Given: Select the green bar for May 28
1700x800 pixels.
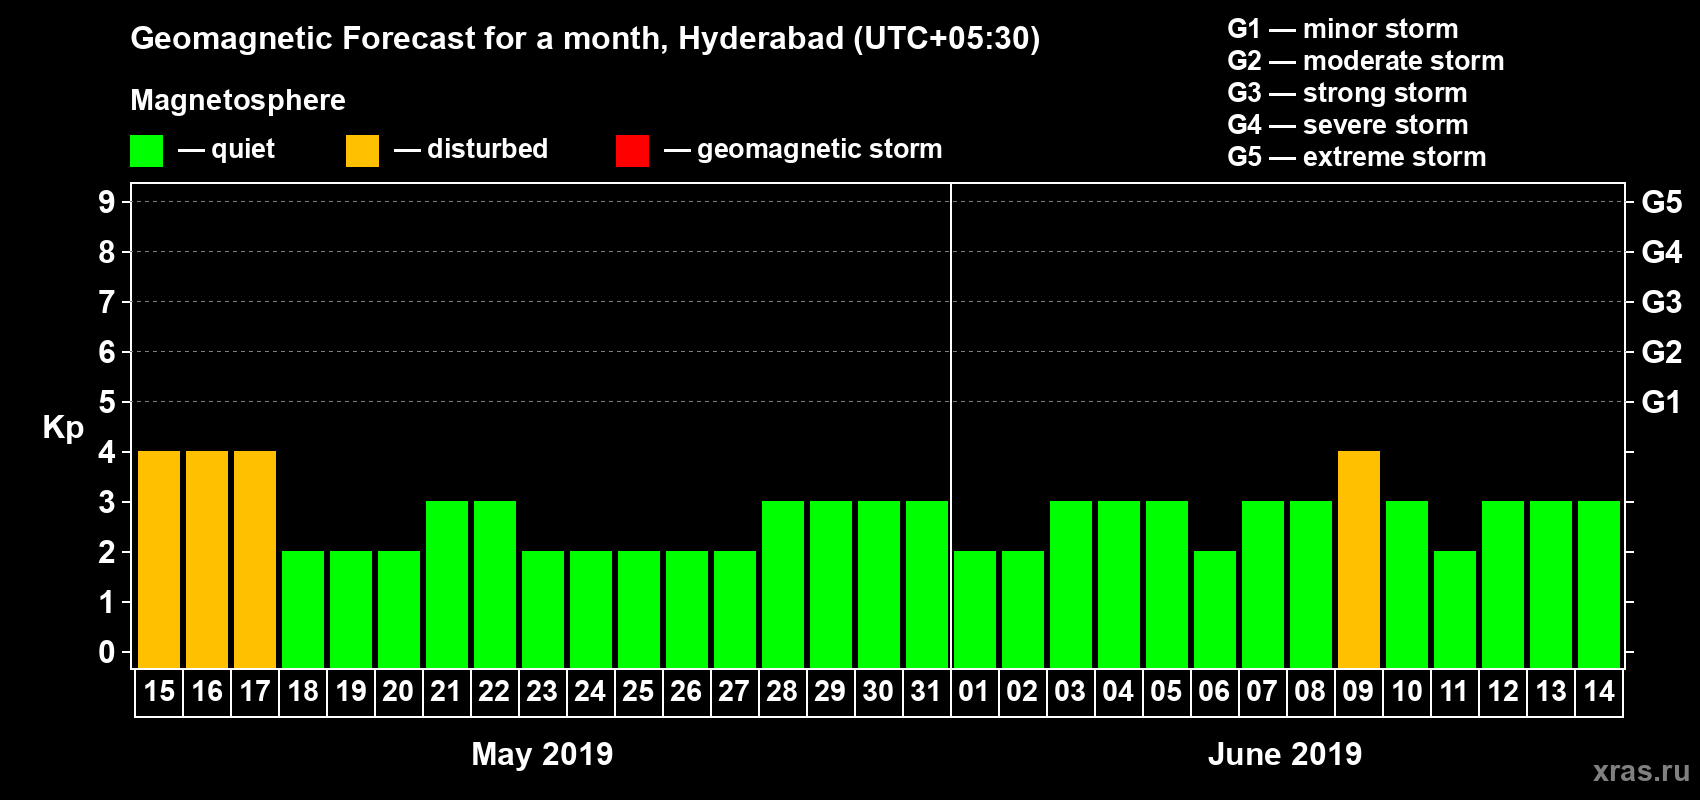Looking at the screenshot, I should pyautogui.click(x=783, y=585).
